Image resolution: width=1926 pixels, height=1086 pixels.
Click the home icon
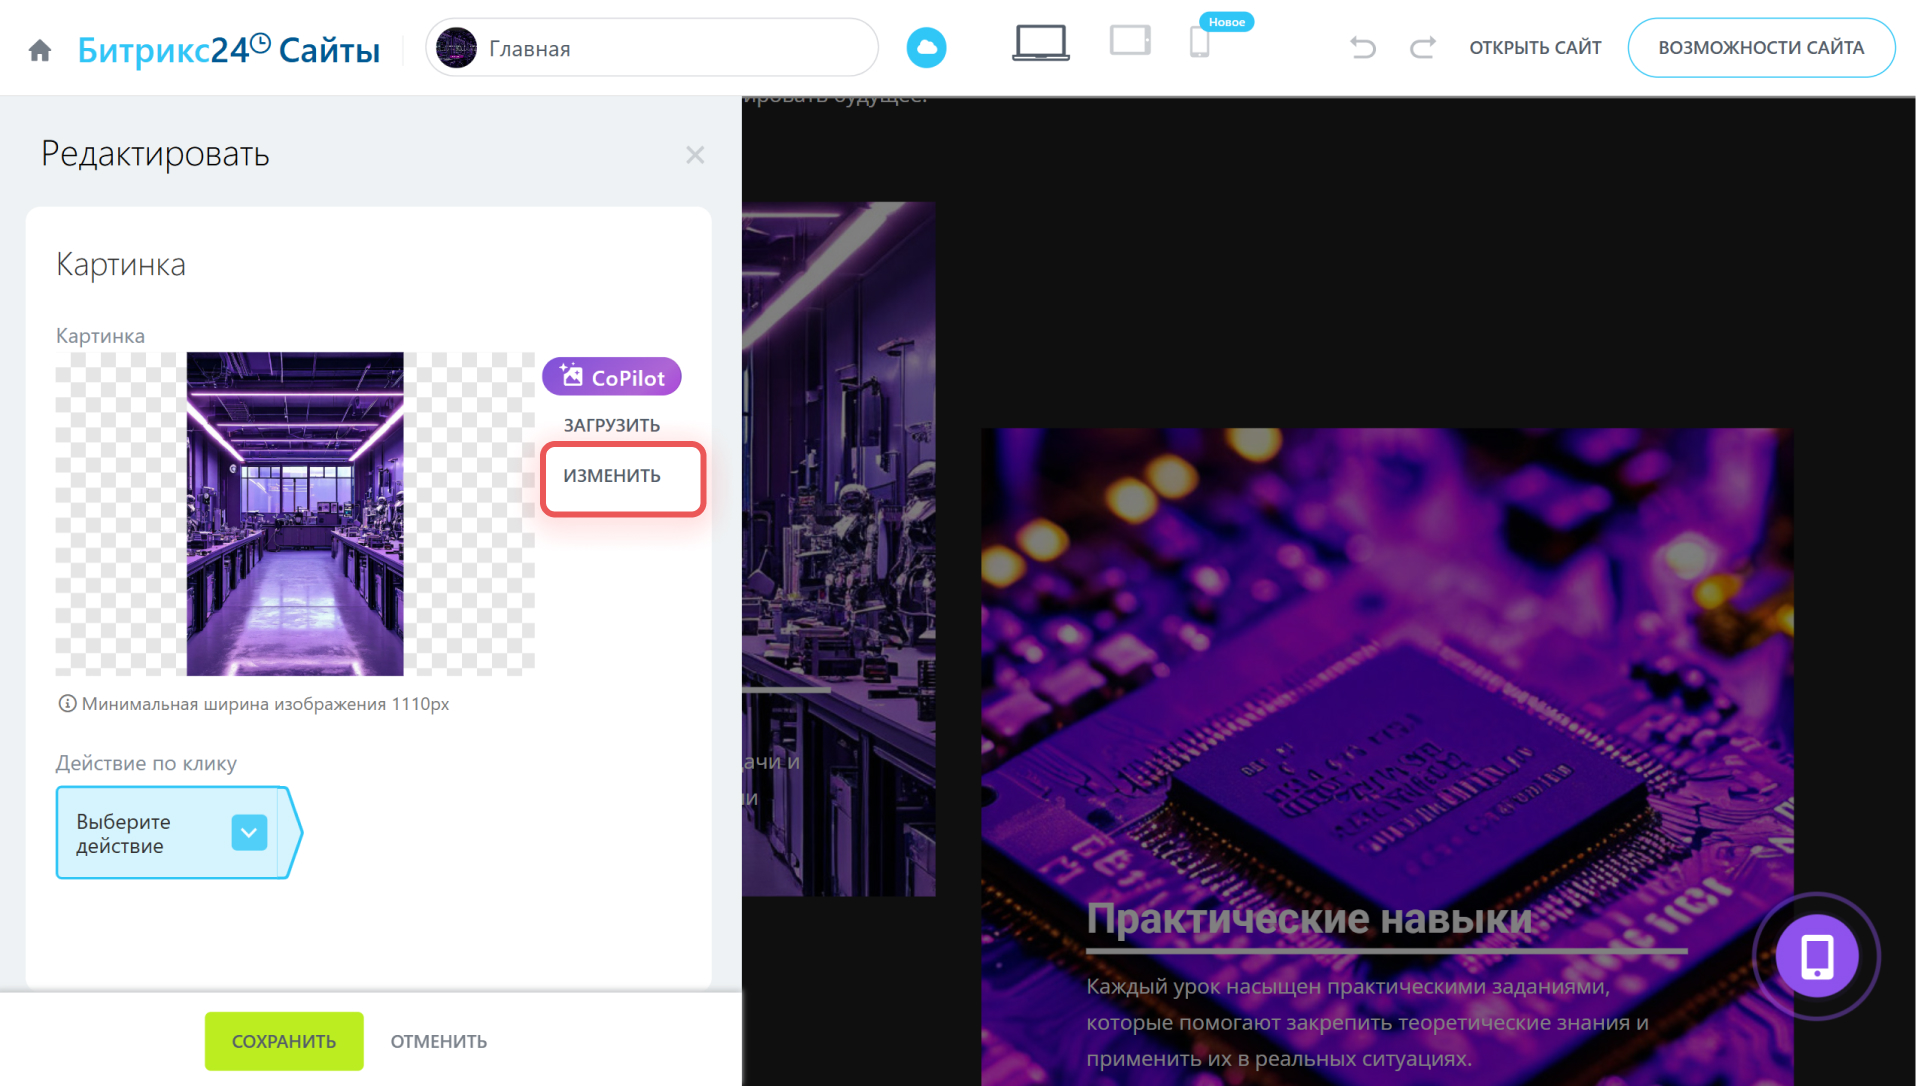click(40, 50)
